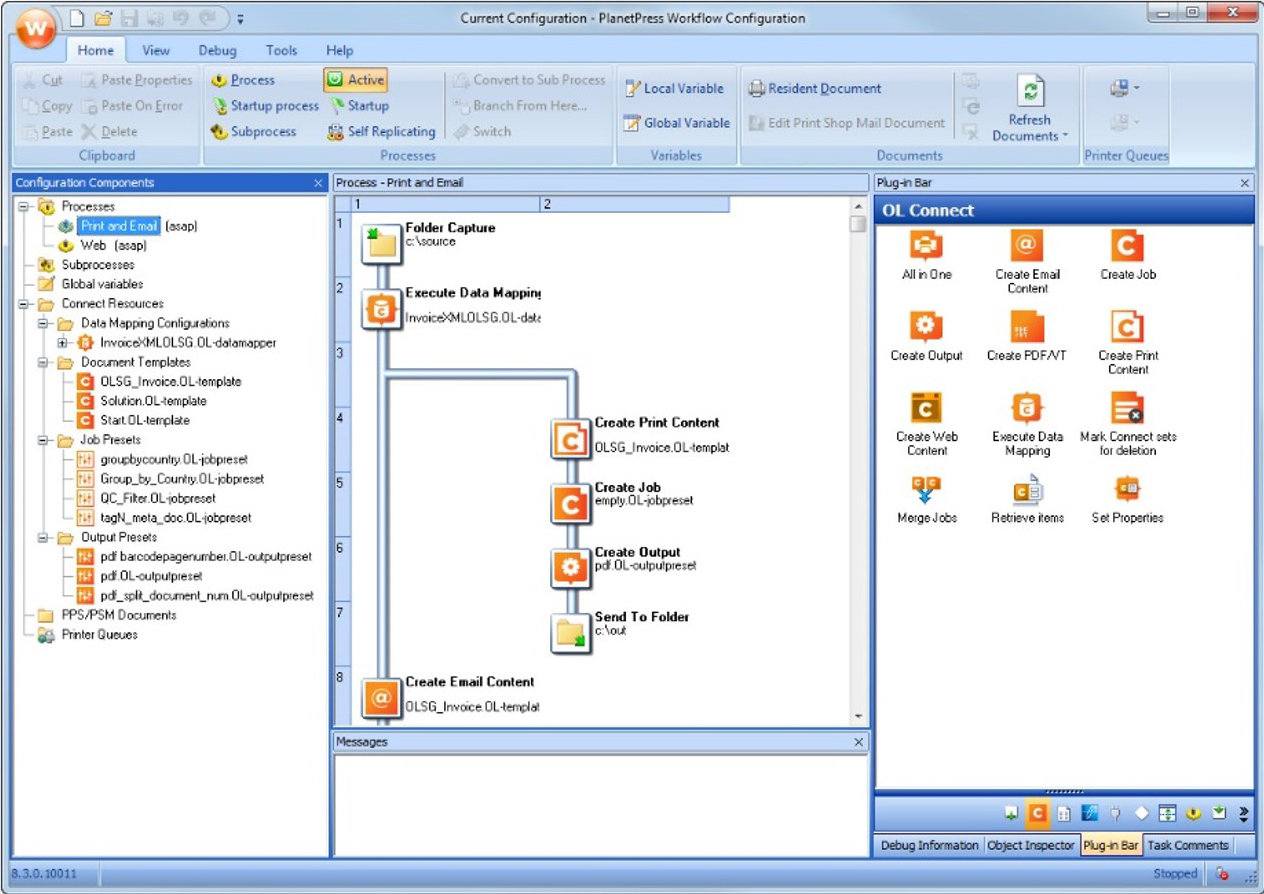Add a Subprocess from the ribbon
The height and width of the screenshot is (894, 1264).
coord(254,132)
